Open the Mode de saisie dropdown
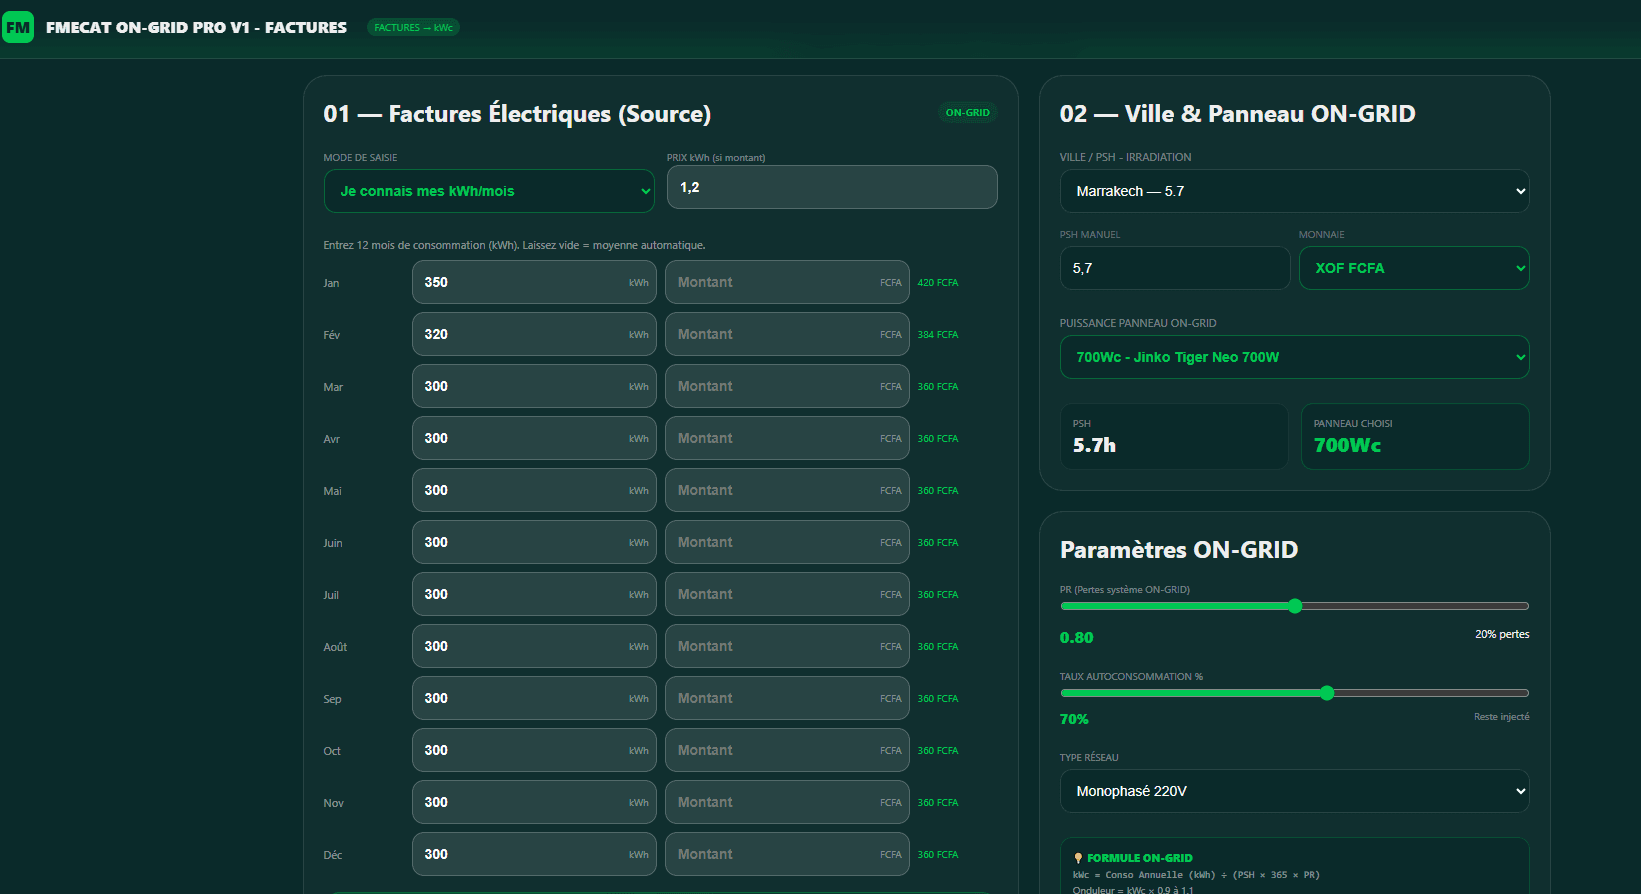This screenshot has height=894, width=1641. pos(489,191)
